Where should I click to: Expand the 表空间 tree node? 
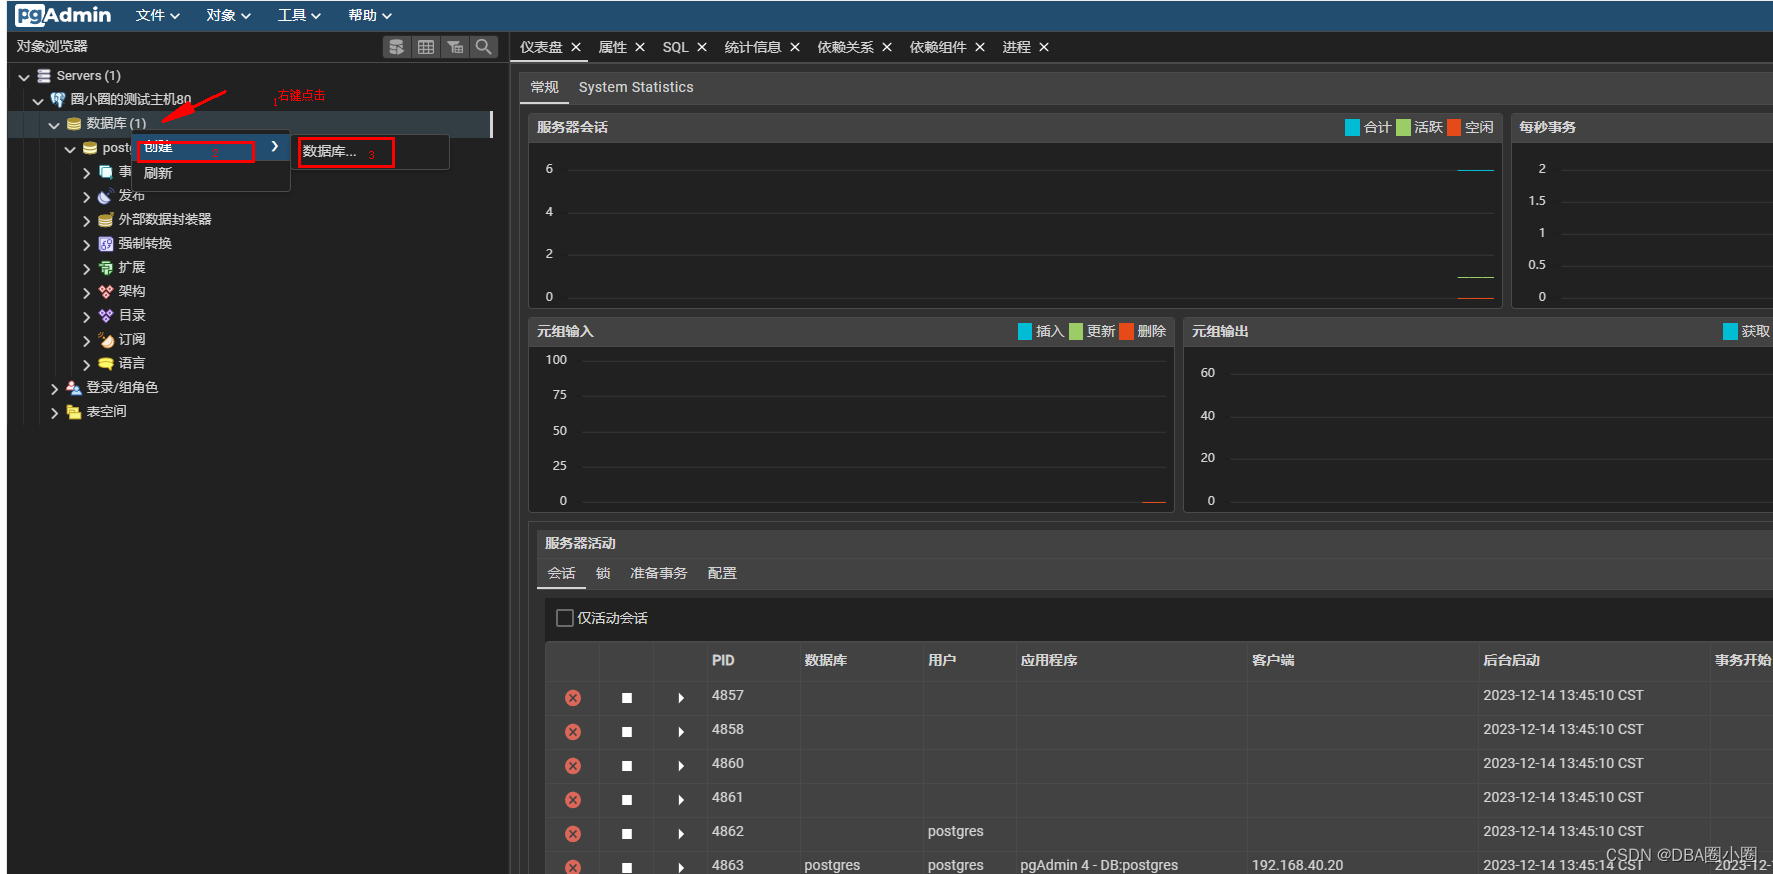point(54,412)
